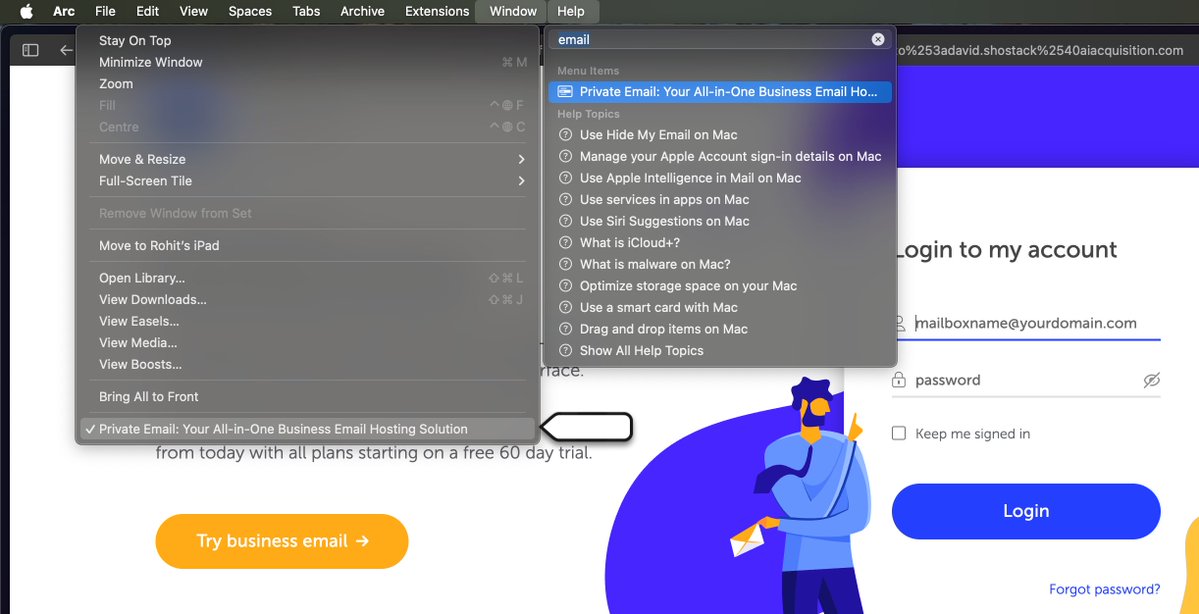Open Use Apple Intelligence in Mail topic
The image size is (1199, 614).
pos(720,178)
